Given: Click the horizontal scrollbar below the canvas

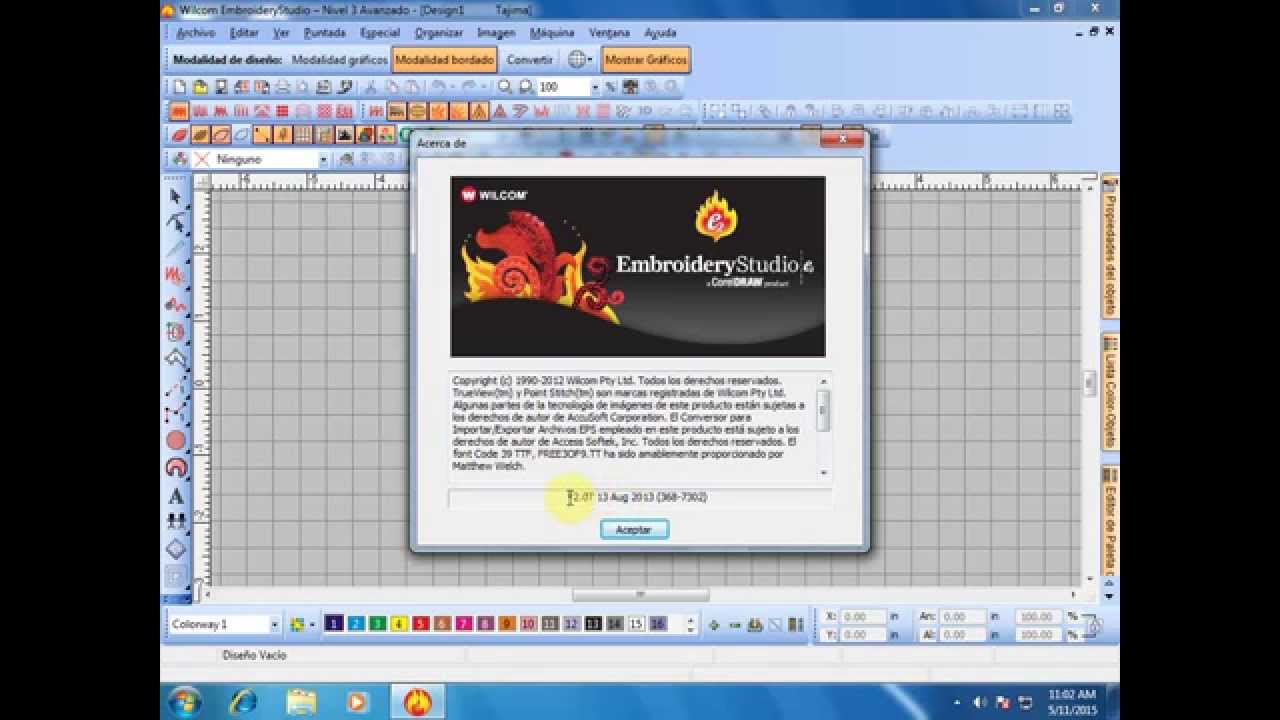Looking at the screenshot, I should [641, 594].
